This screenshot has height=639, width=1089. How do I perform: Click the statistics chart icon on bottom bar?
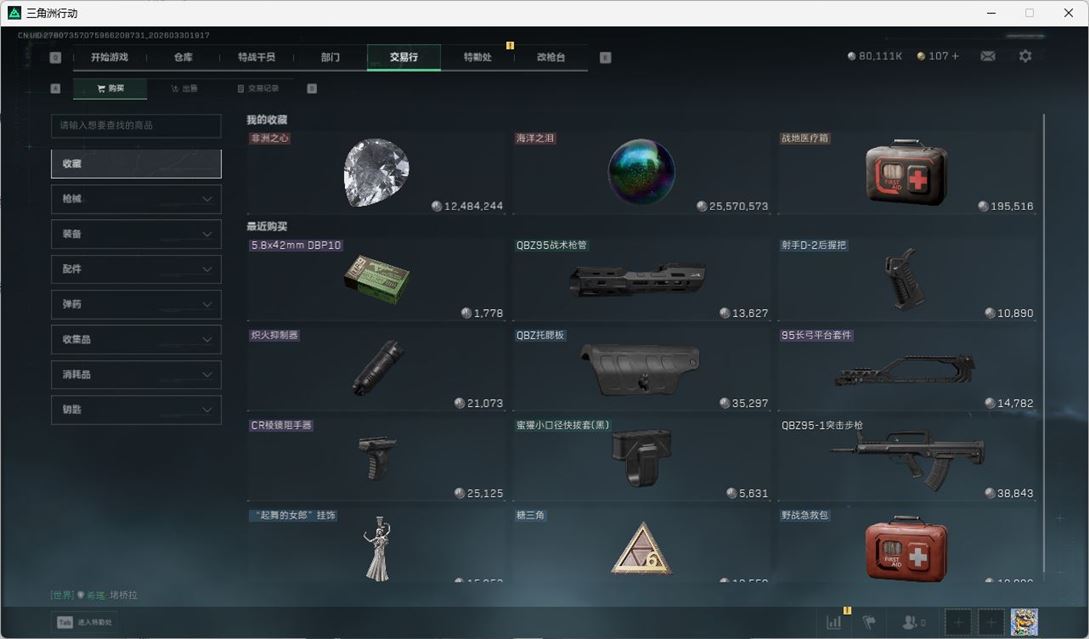[x=835, y=621]
